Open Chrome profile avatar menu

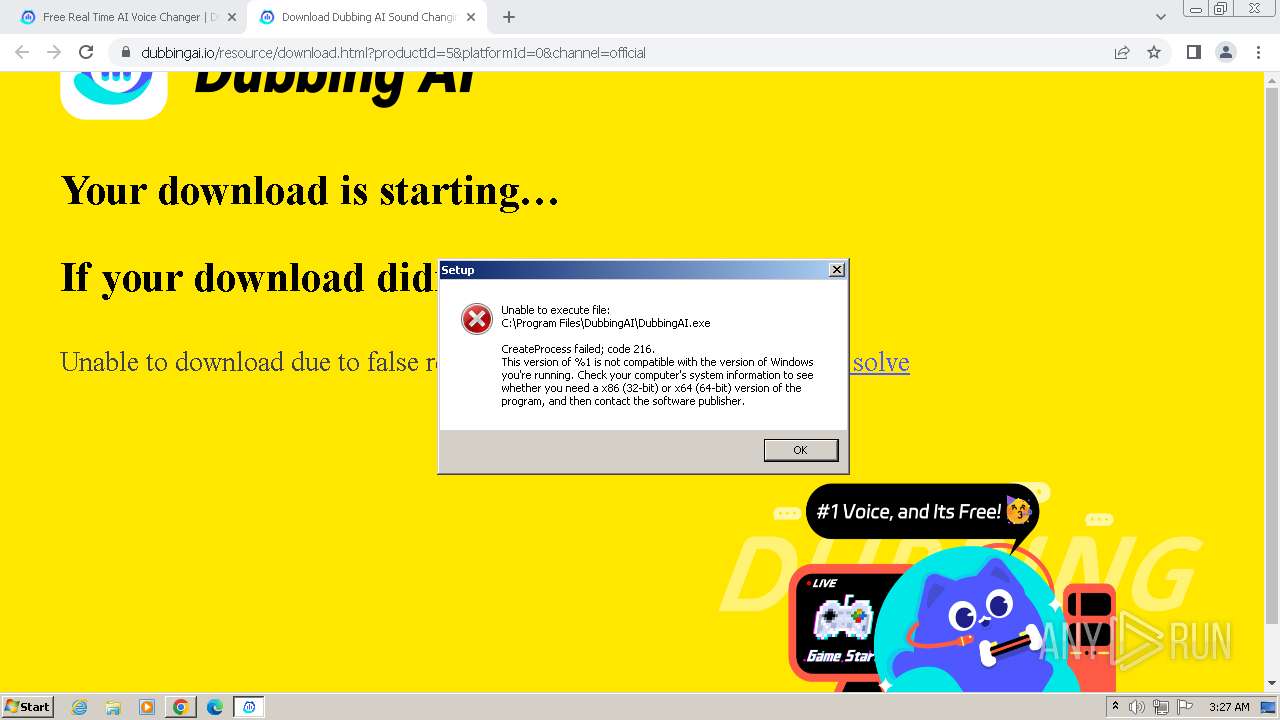[x=1225, y=52]
